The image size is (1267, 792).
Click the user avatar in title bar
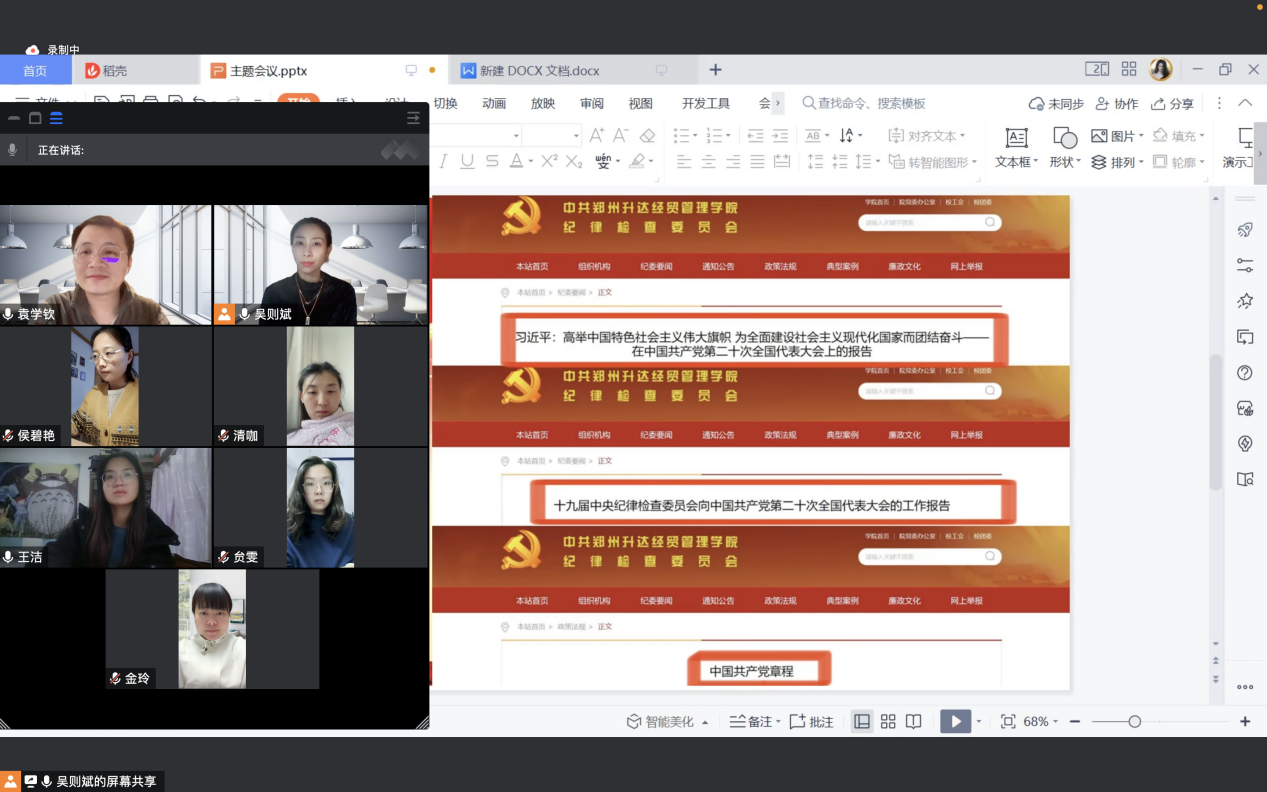[x=1161, y=69]
